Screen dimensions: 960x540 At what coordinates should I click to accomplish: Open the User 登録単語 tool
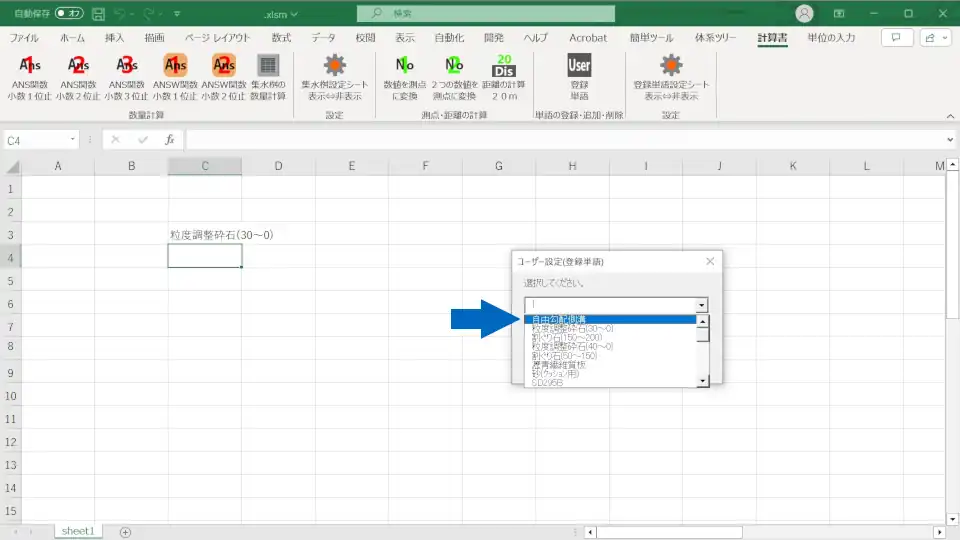point(579,77)
